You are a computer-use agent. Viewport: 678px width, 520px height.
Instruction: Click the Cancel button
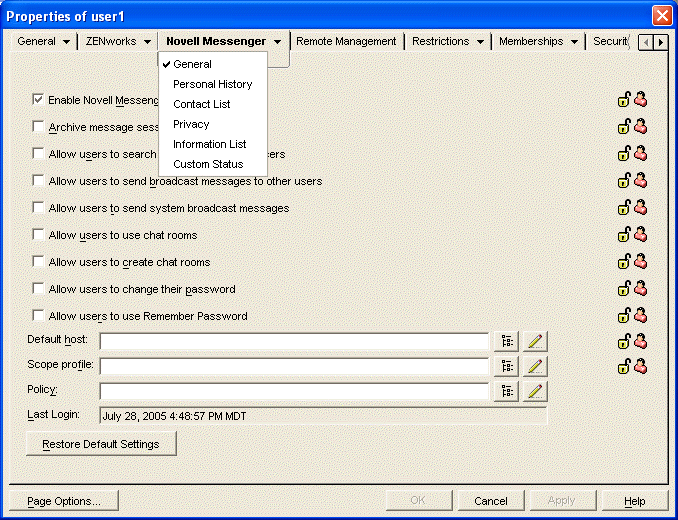click(491, 501)
